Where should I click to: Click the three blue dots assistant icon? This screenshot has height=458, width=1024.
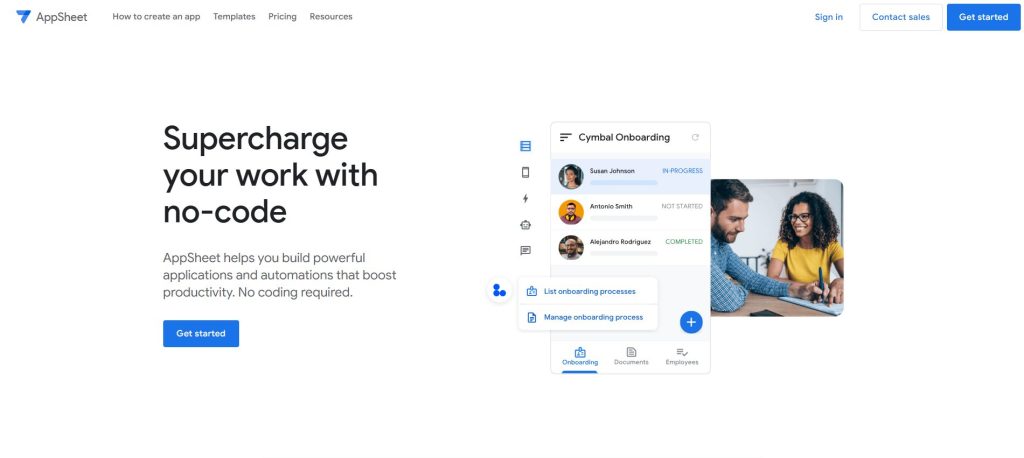(x=499, y=291)
